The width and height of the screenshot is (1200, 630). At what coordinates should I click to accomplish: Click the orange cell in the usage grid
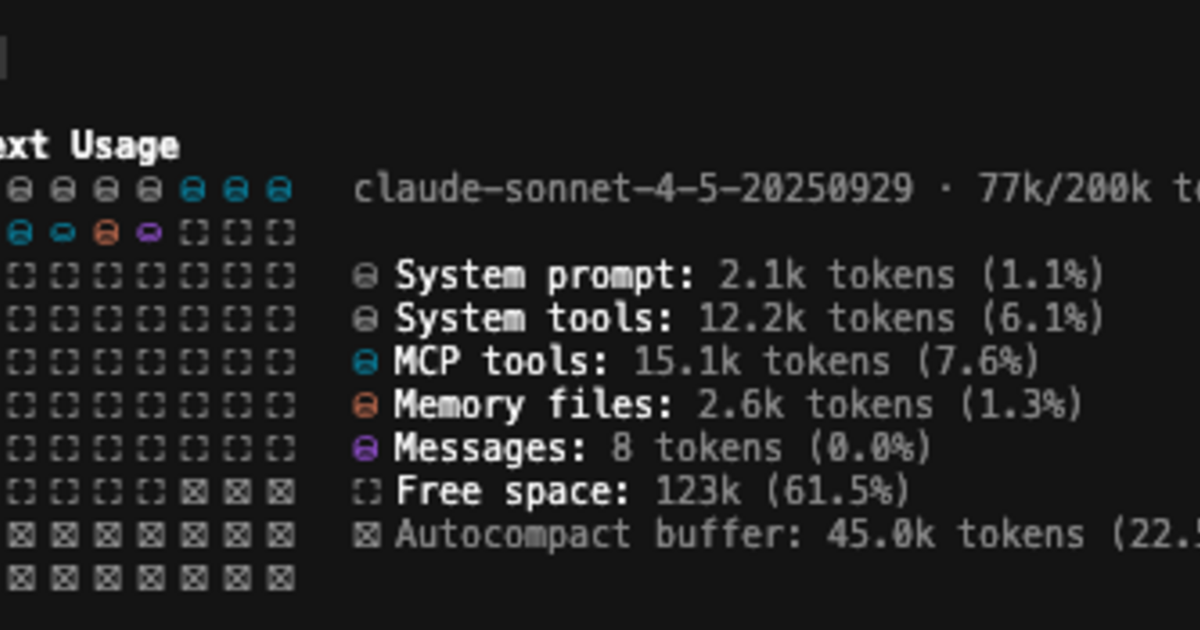coord(105,233)
